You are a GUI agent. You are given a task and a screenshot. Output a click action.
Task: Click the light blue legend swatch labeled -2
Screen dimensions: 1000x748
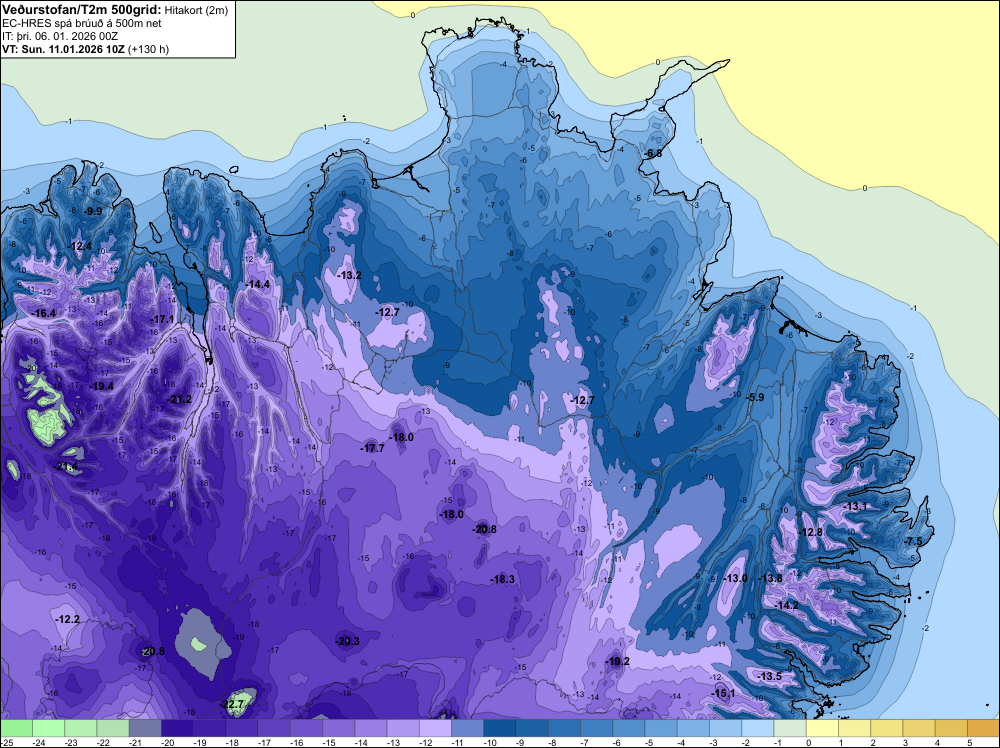(x=758, y=728)
